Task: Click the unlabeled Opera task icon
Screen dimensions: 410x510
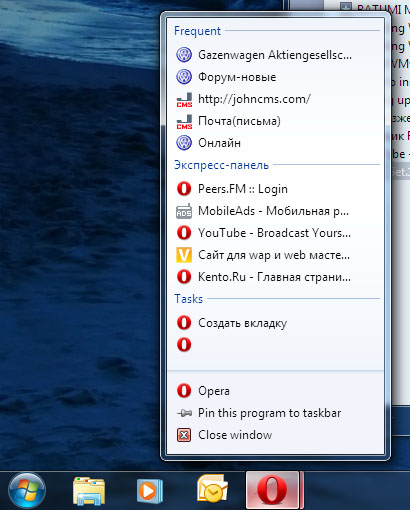Action: pyautogui.click(x=184, y=345)
